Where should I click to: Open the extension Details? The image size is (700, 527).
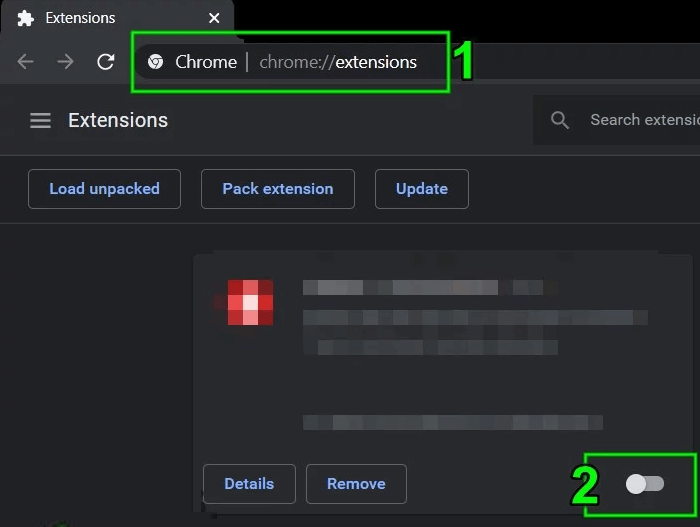[249, 484]
